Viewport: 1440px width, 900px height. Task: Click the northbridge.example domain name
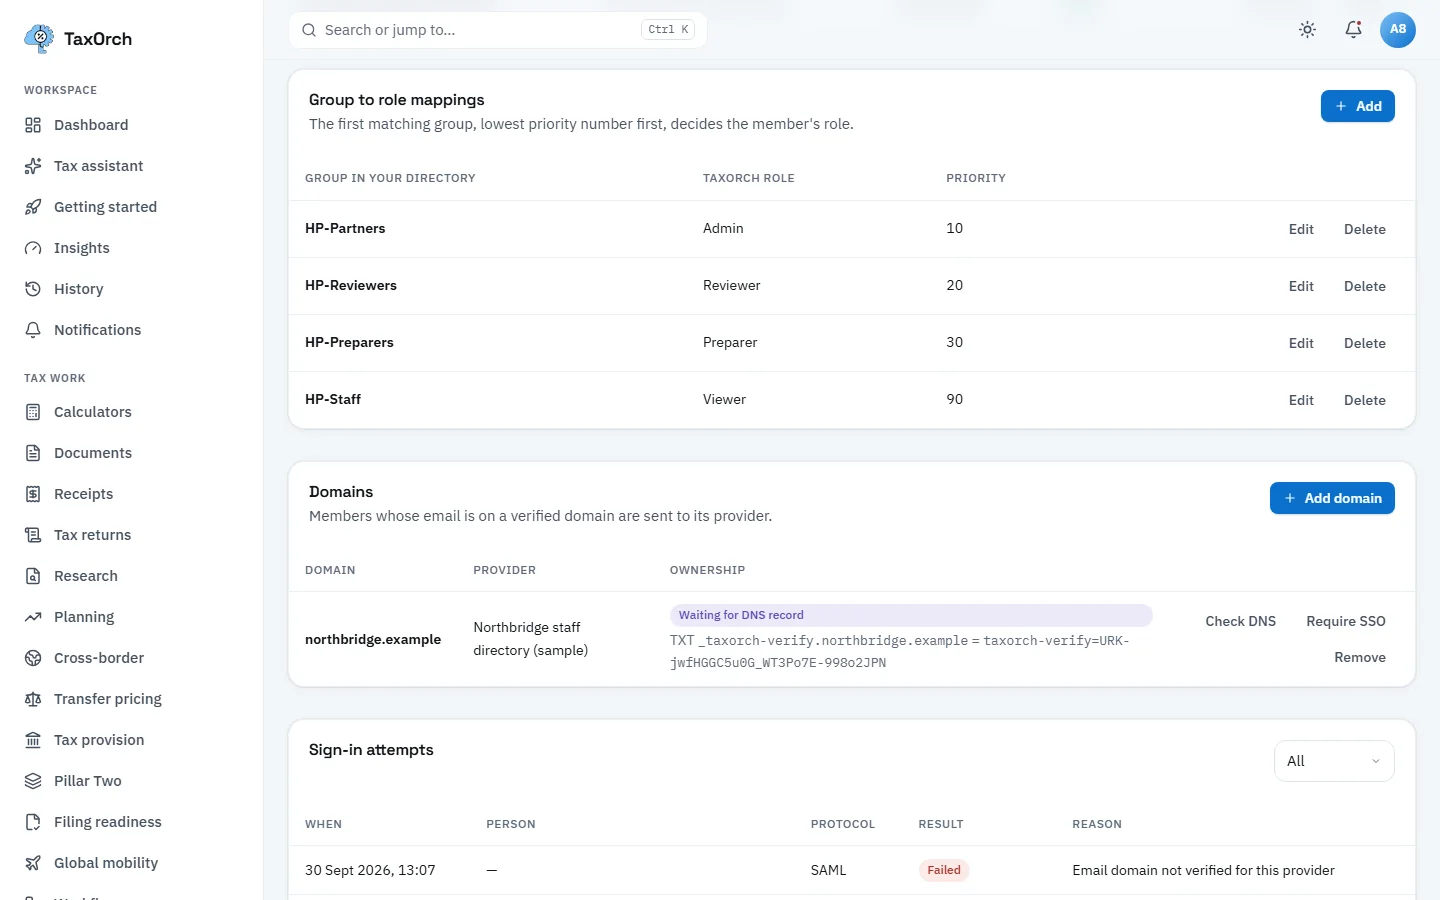point(373,639)
